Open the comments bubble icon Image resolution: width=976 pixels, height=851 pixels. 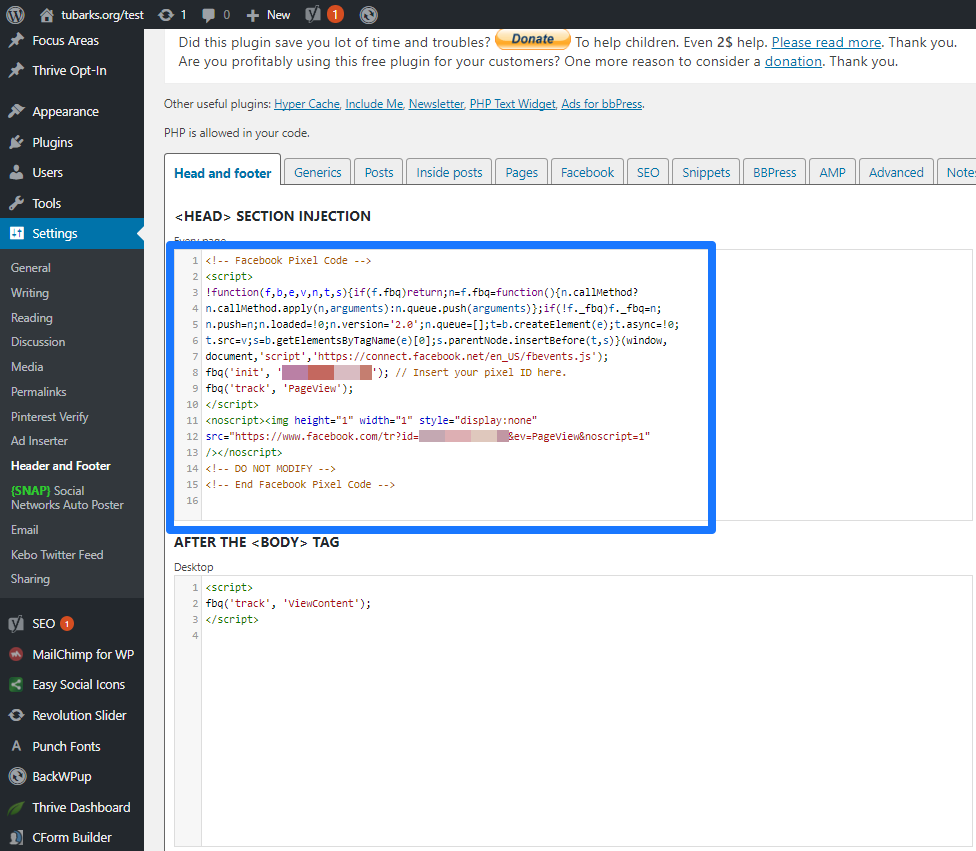point(208,15)
